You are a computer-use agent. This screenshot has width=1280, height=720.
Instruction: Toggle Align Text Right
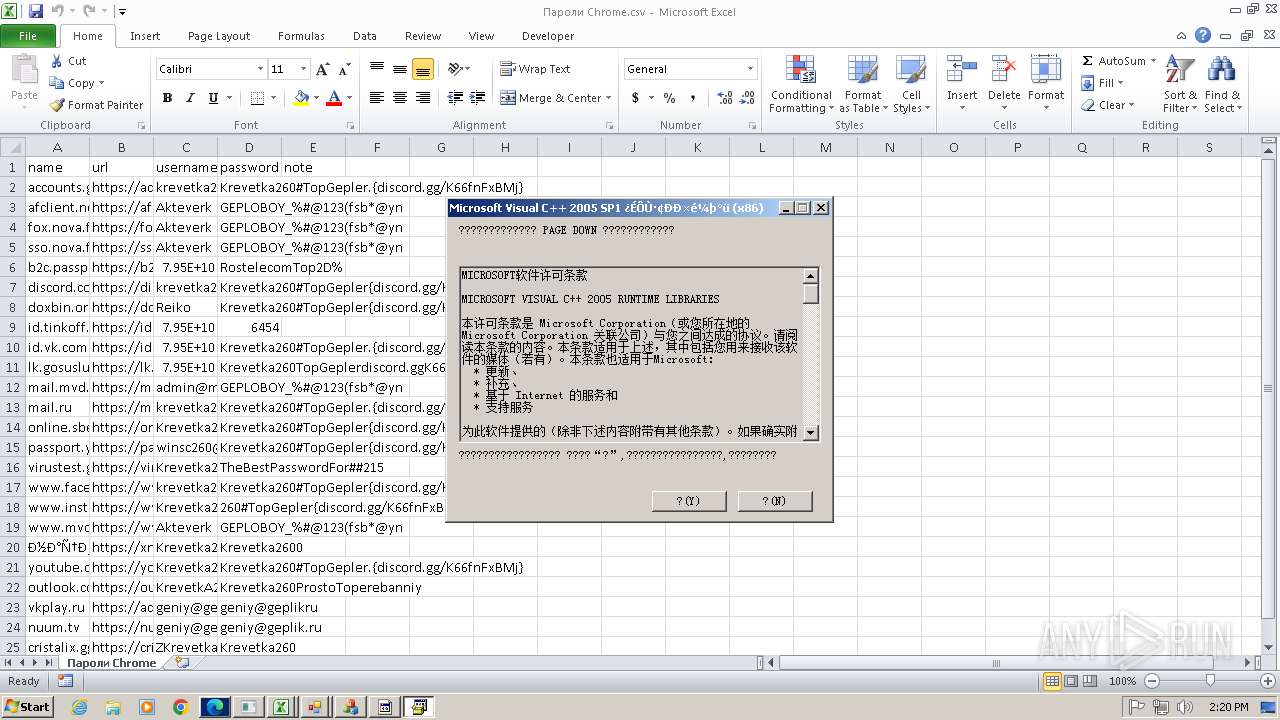click(x=423, y=98)
